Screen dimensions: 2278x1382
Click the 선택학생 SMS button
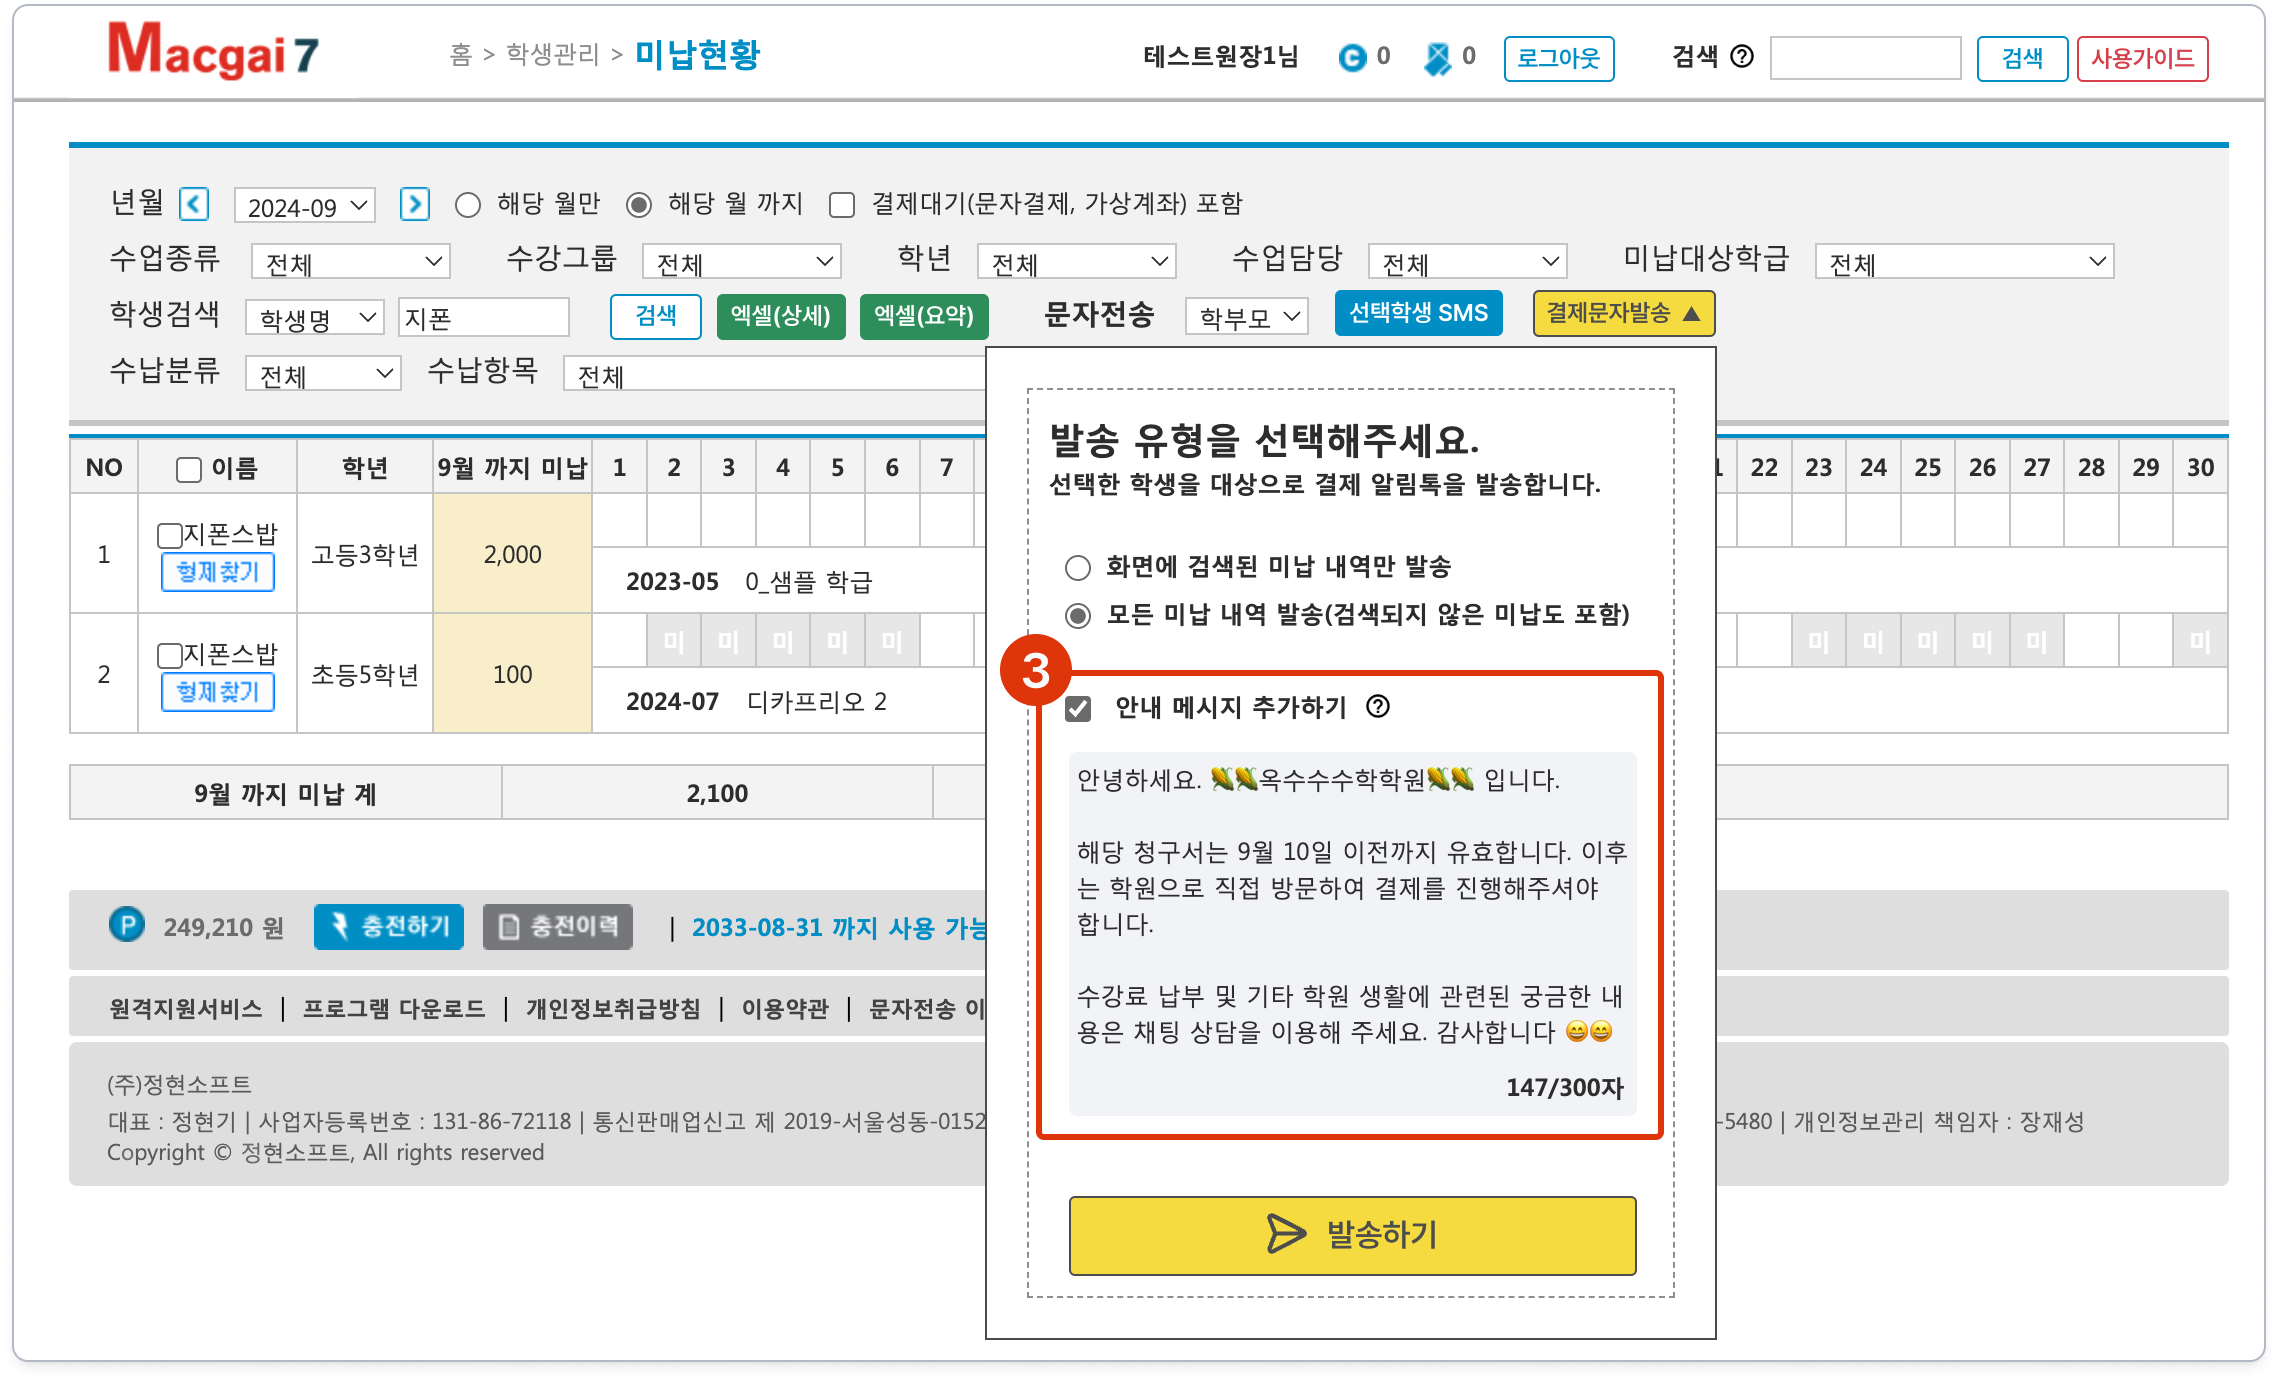[1418, 314]
